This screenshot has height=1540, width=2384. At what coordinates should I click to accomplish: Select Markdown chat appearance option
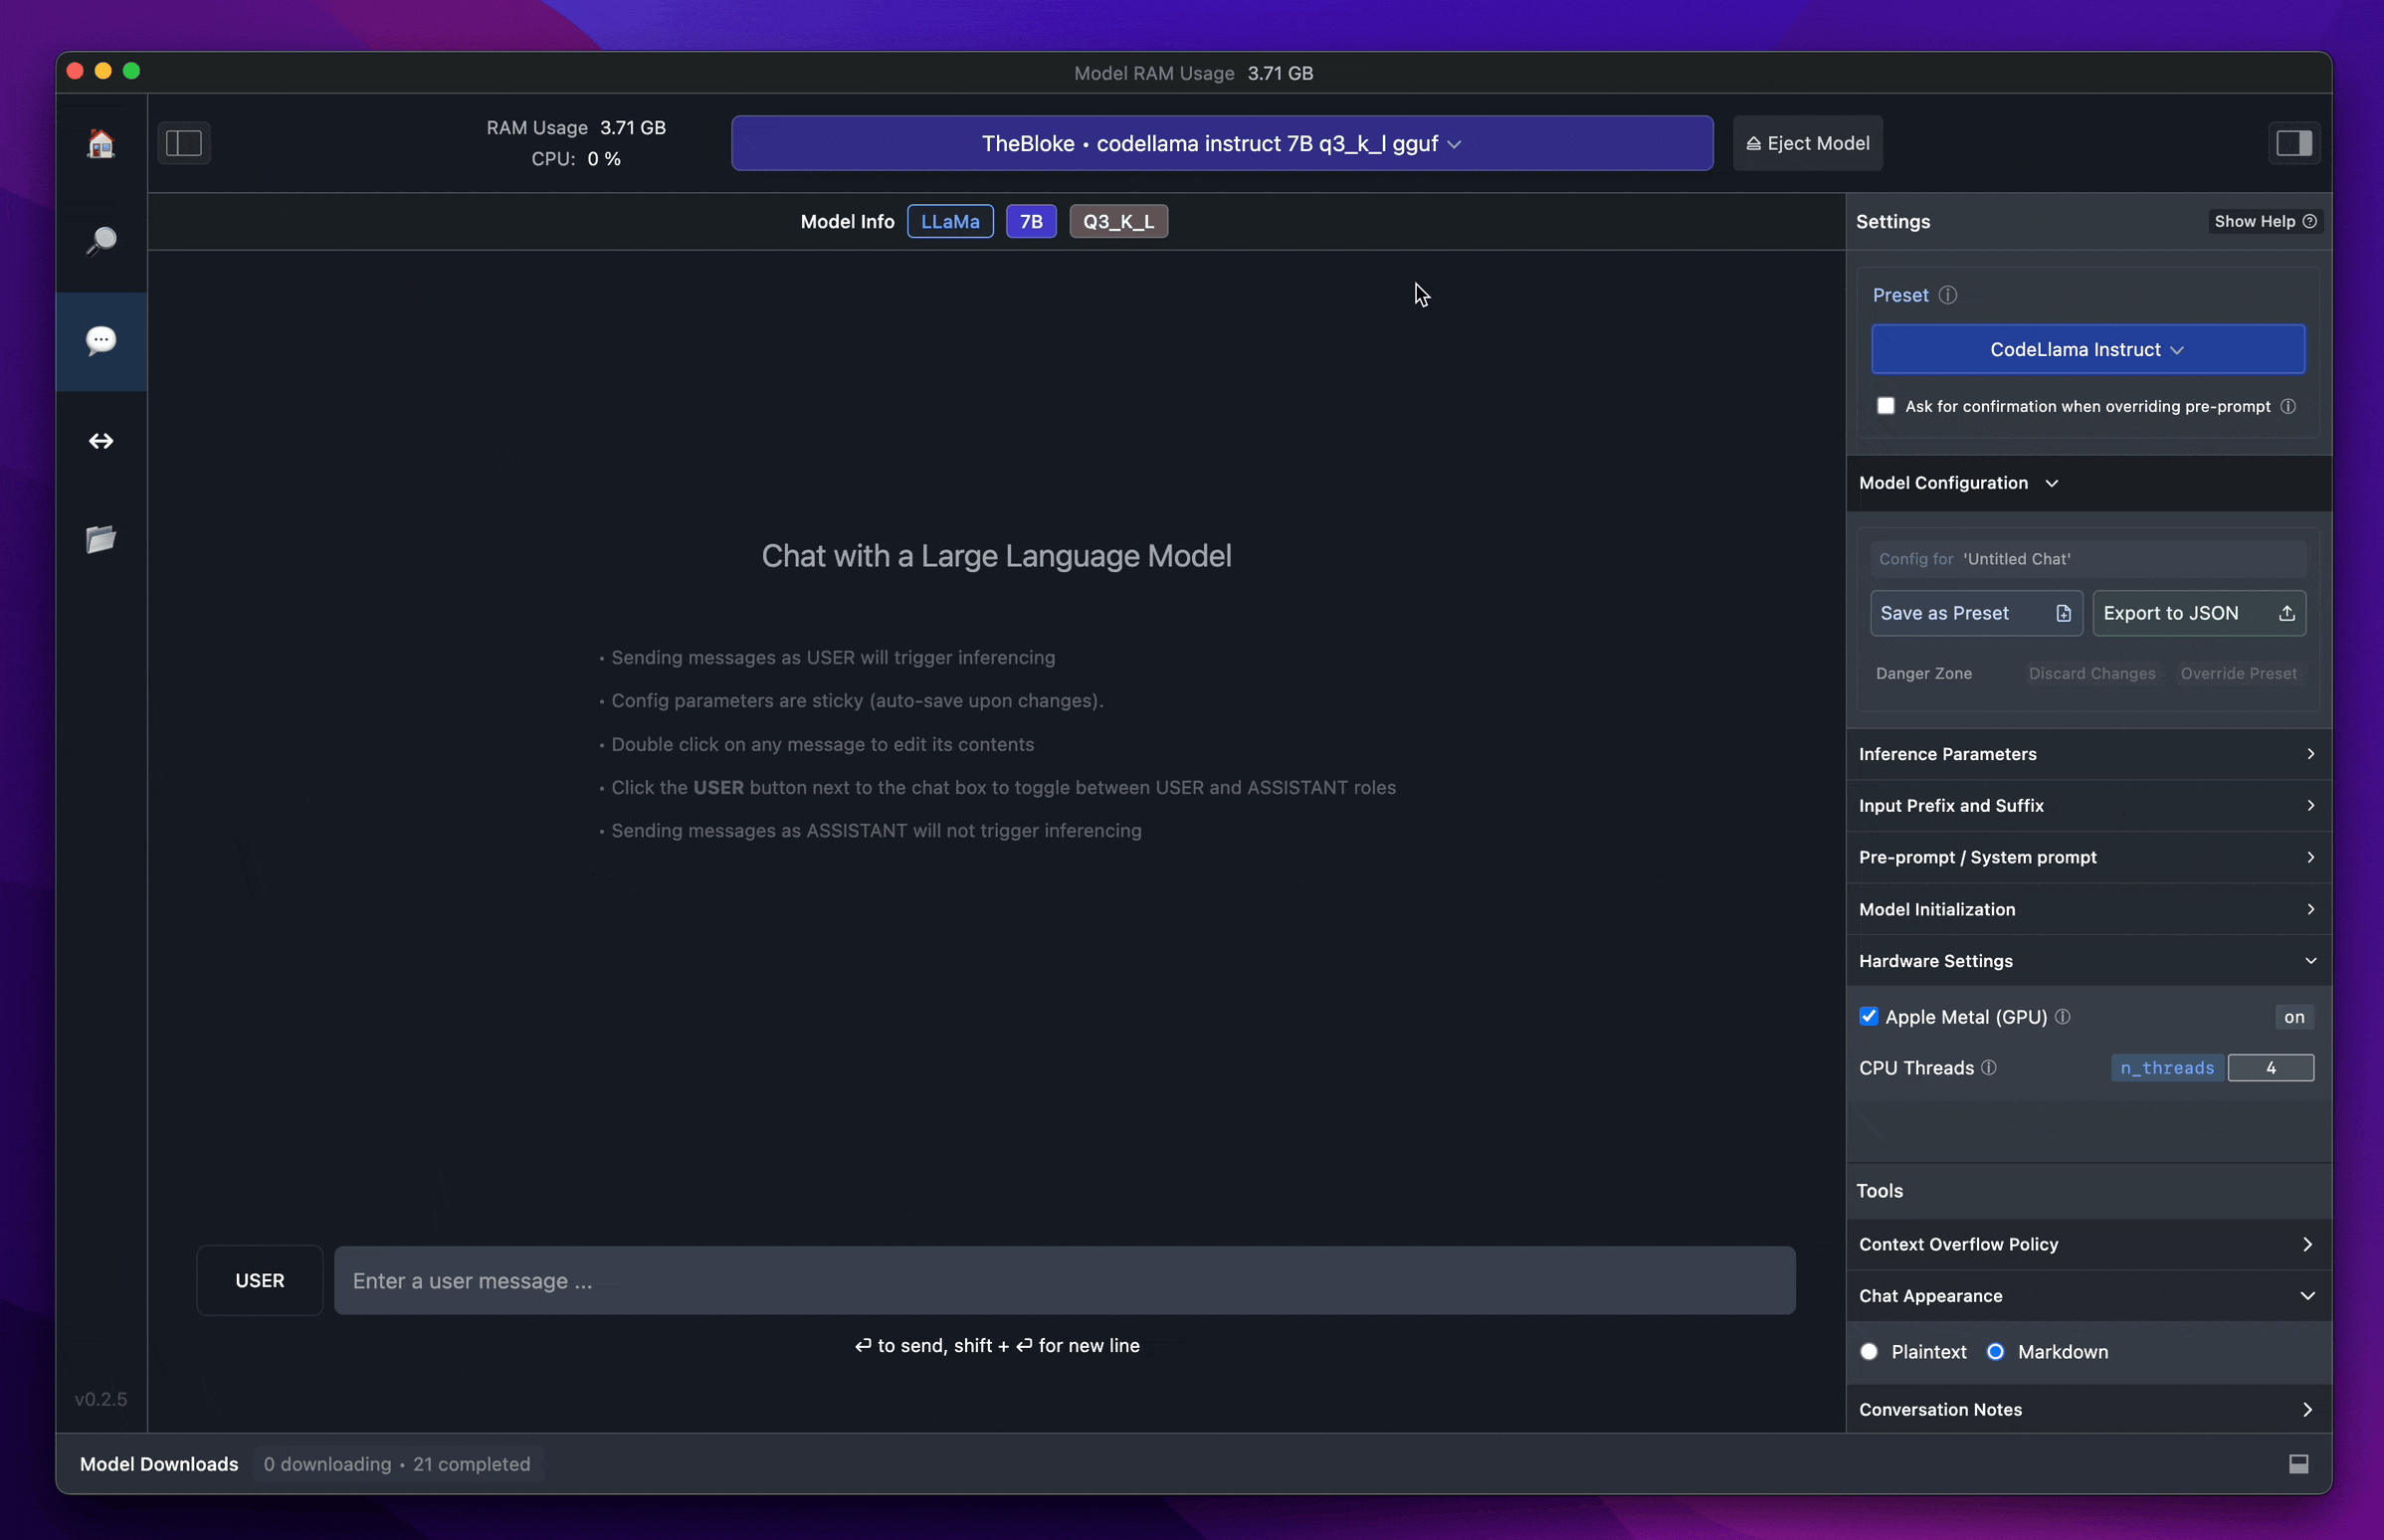coord(1995,1351)
